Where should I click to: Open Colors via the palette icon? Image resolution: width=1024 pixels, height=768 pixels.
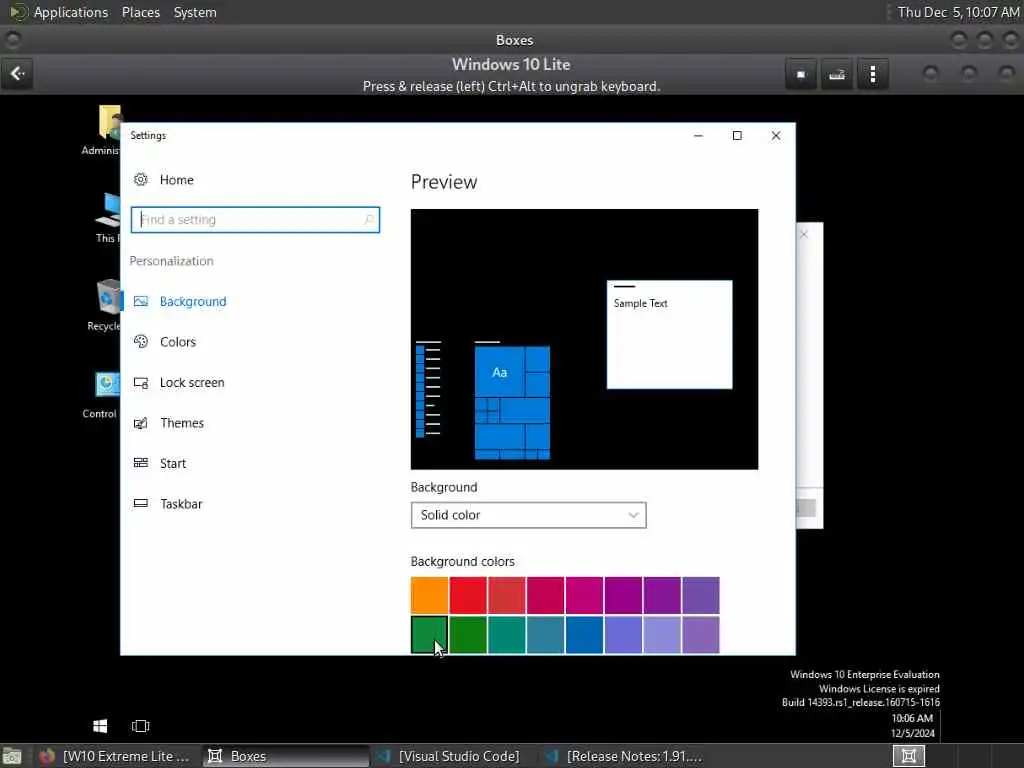click(140, 342)
